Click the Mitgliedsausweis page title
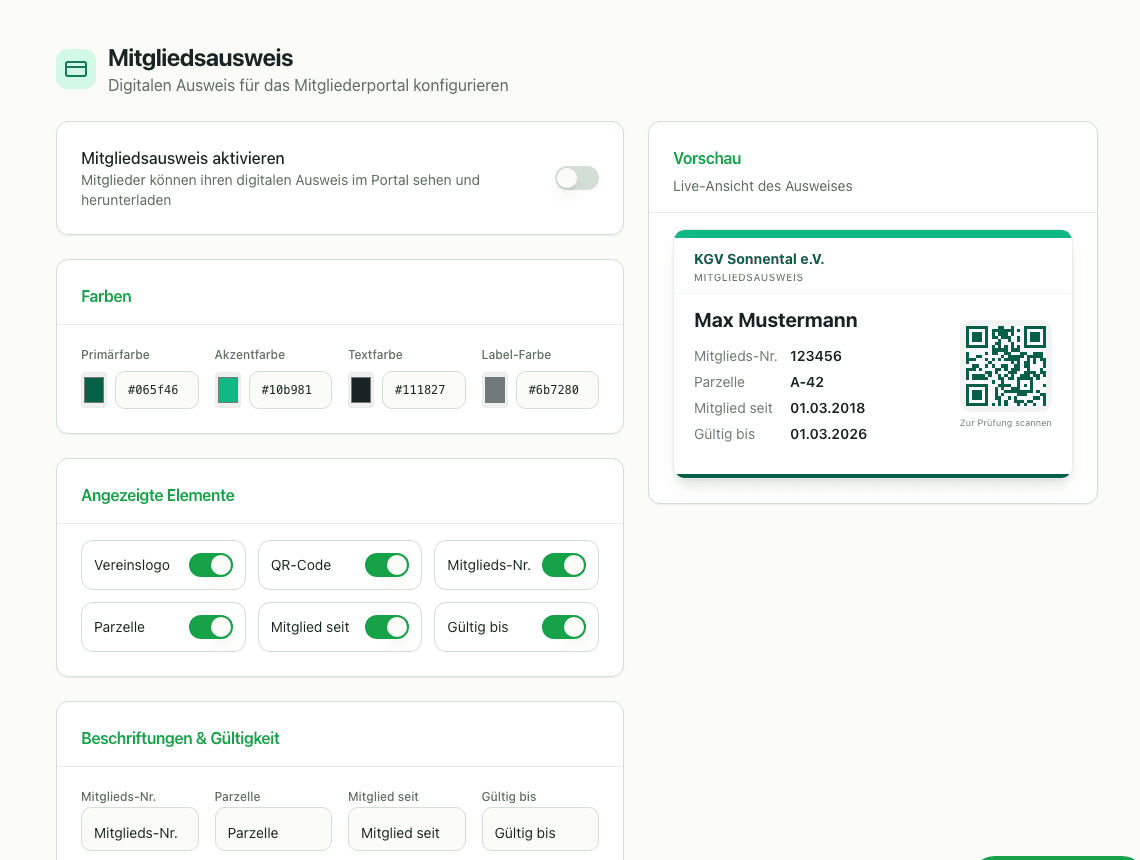The width and height of the screenshot is (1140, 860). tap(201, 57)
